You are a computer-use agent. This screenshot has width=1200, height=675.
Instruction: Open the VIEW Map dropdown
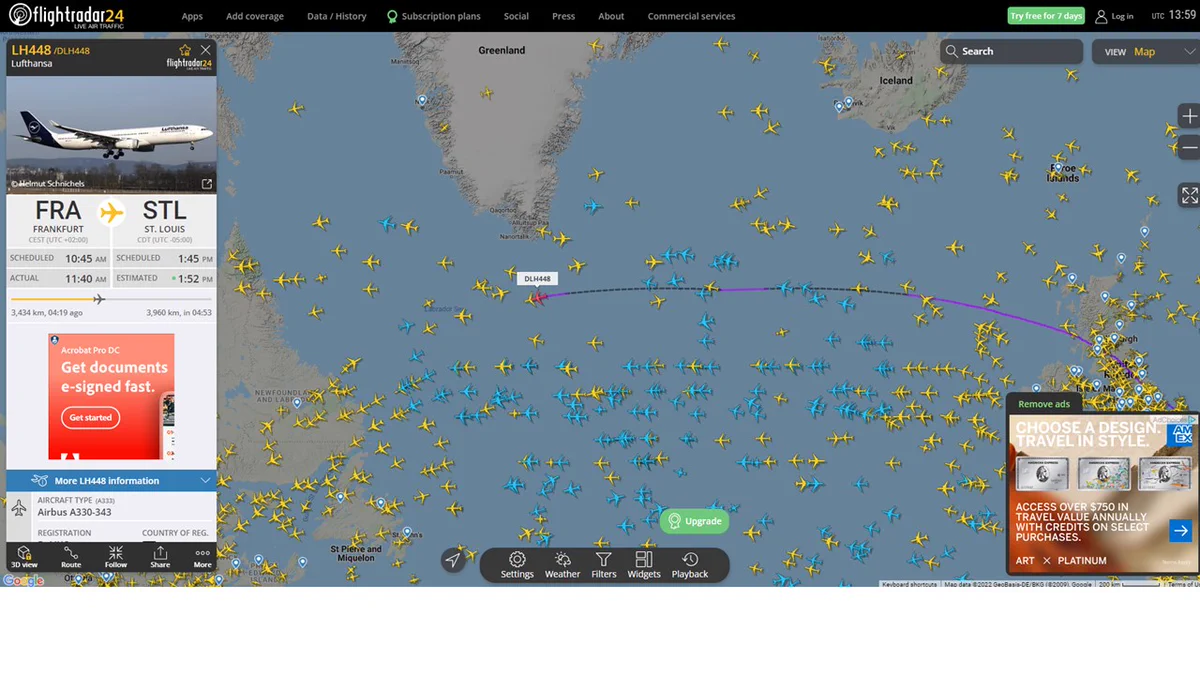click(x=1145, y=52)
